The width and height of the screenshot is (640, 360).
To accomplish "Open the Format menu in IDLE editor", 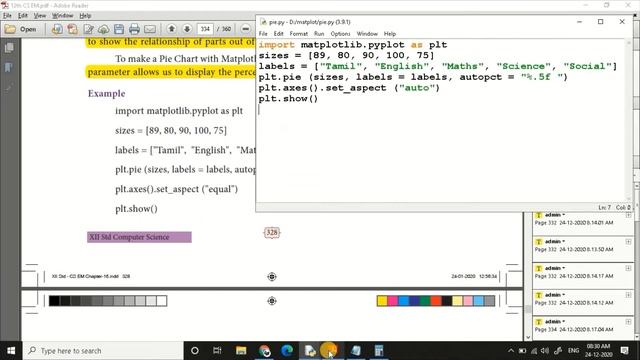I will 299,33.
